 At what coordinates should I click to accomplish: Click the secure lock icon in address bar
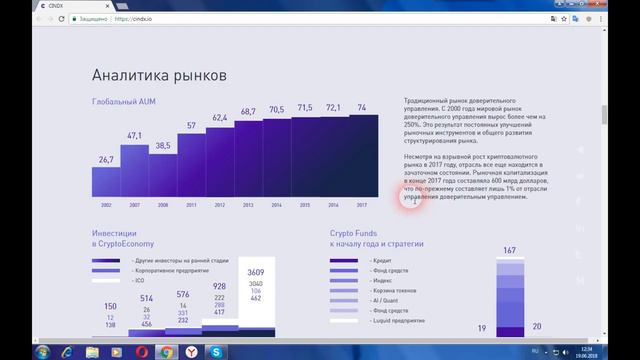point(74,19)
